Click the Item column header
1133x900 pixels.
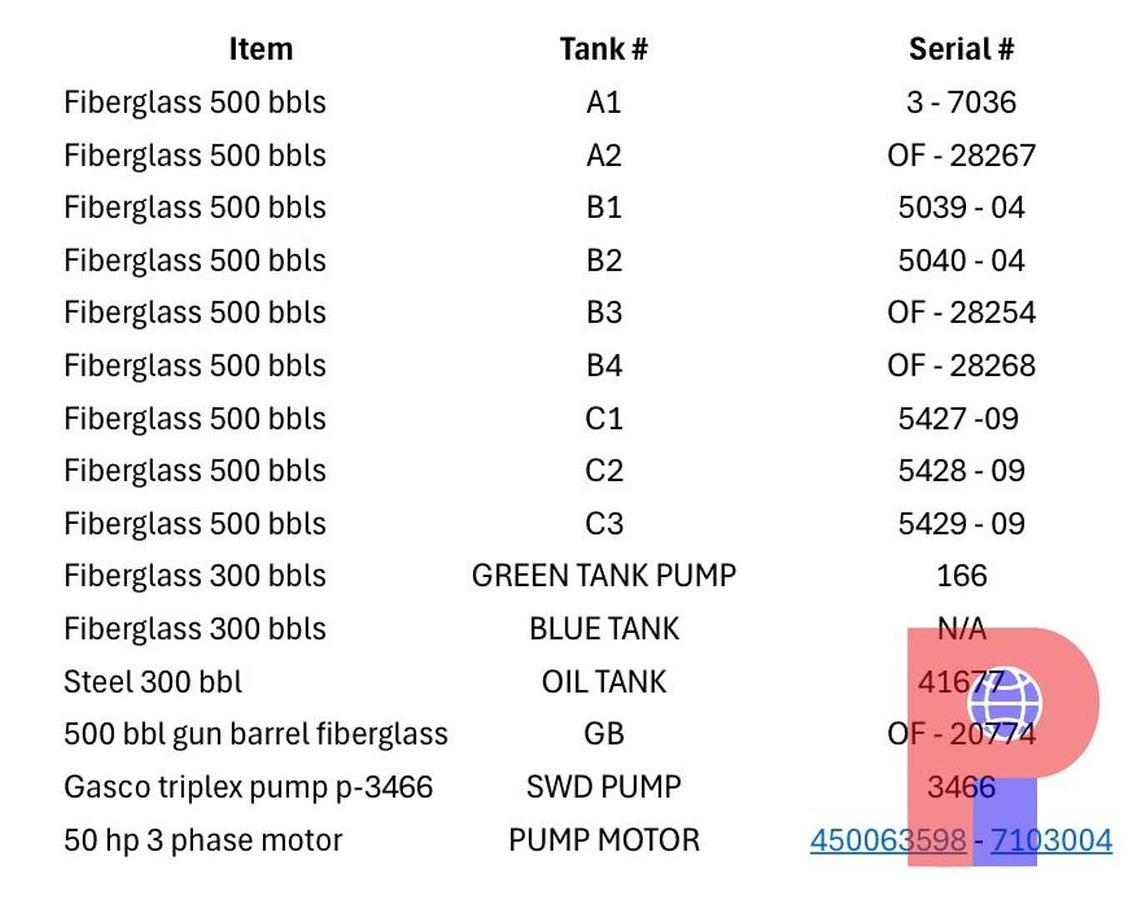(x=260, y=49)
